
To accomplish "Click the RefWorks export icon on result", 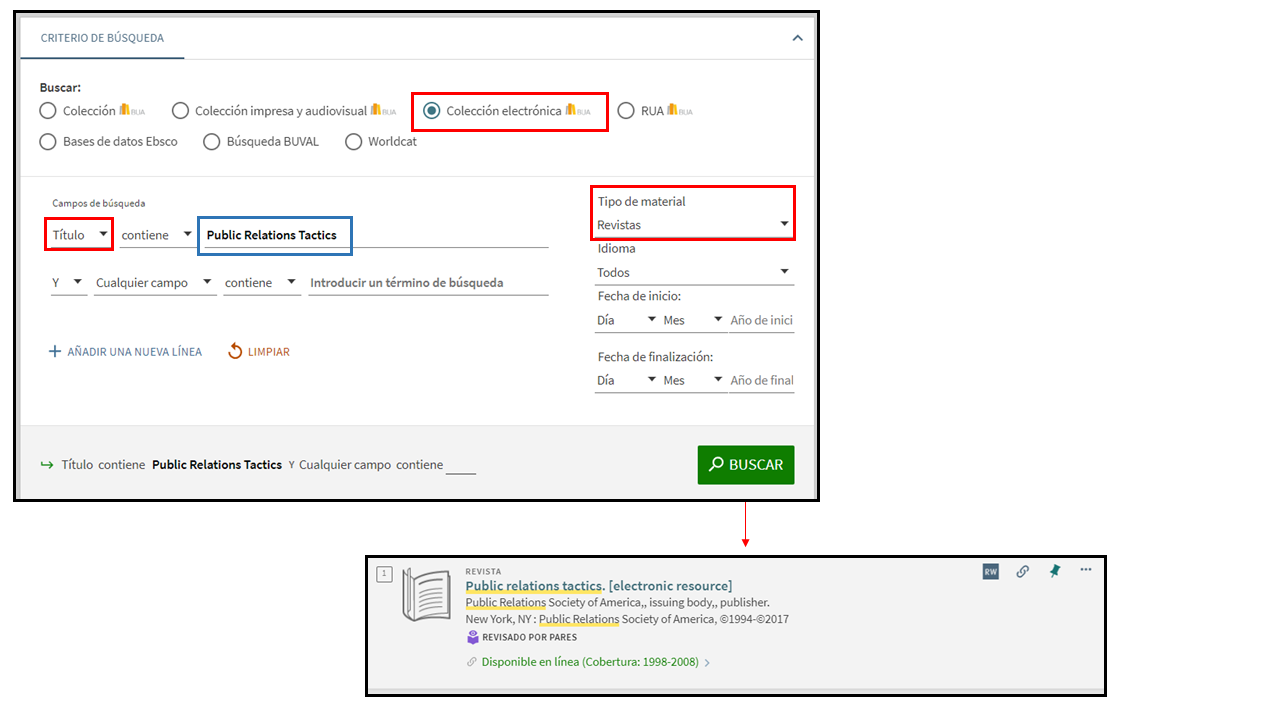I will 990,571.
